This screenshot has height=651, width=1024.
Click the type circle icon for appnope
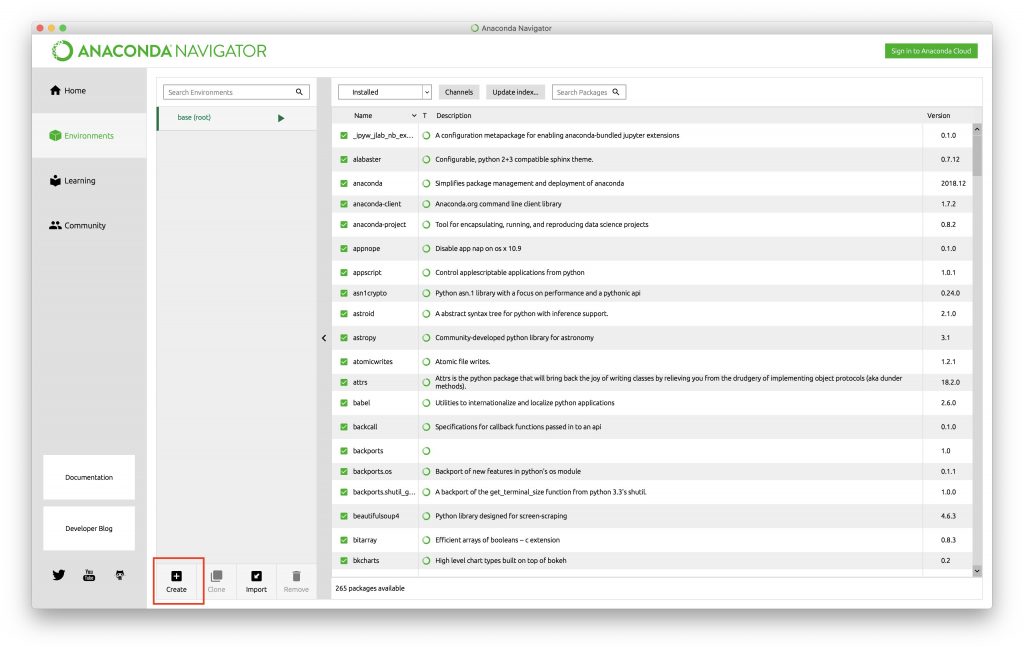click(426, 249)
